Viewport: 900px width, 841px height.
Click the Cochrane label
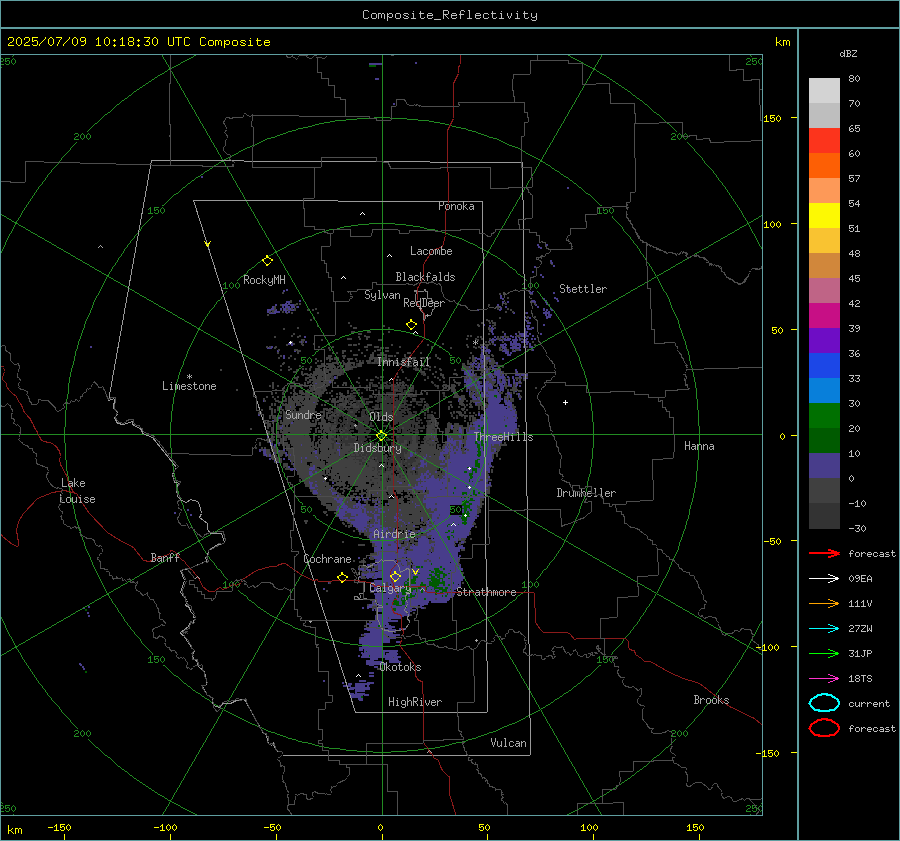click(x=327, y=559)
